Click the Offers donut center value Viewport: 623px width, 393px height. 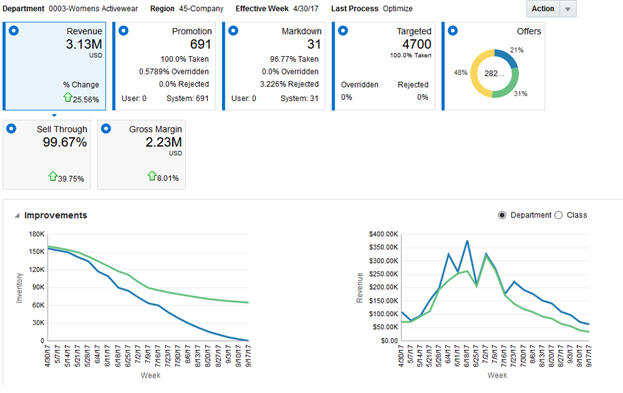pyautogui.click(x=494, y=74)
